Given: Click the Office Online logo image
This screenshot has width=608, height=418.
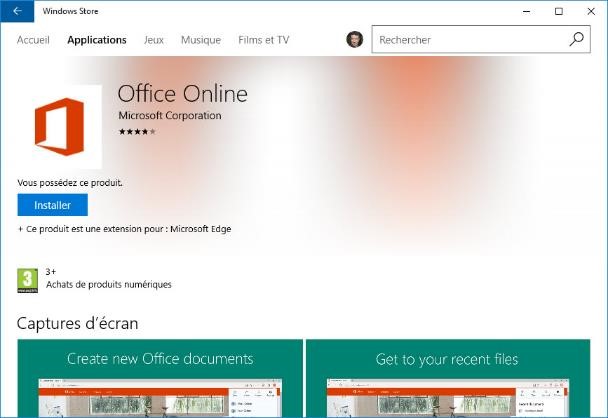Looking at the screenshot, I should (60, 127).
